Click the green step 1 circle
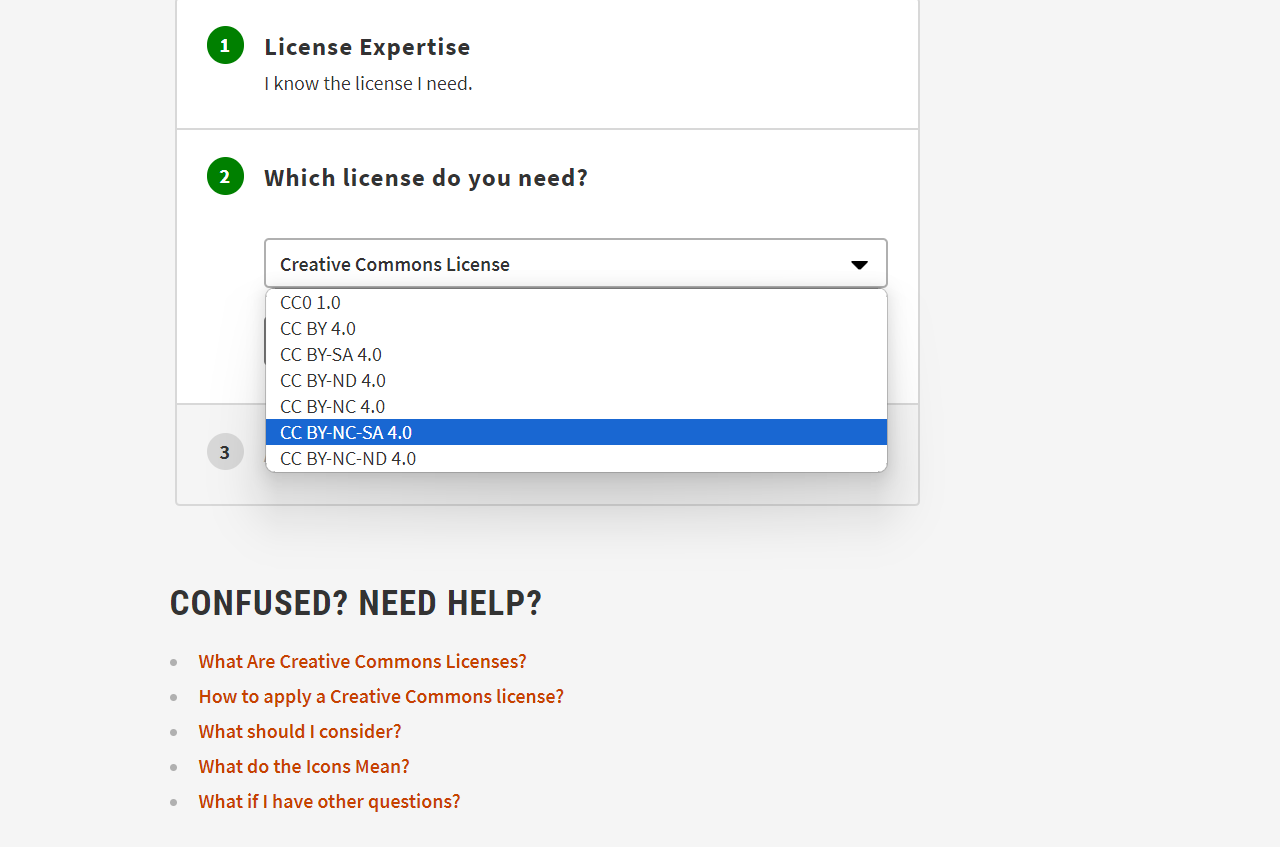1280x847 pixels. tap(225, 45)
